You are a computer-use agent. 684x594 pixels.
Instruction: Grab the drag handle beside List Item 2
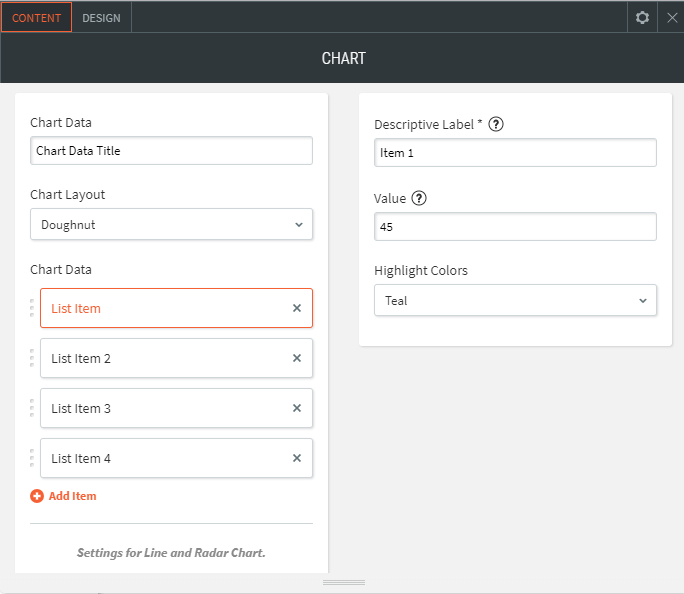32,358
